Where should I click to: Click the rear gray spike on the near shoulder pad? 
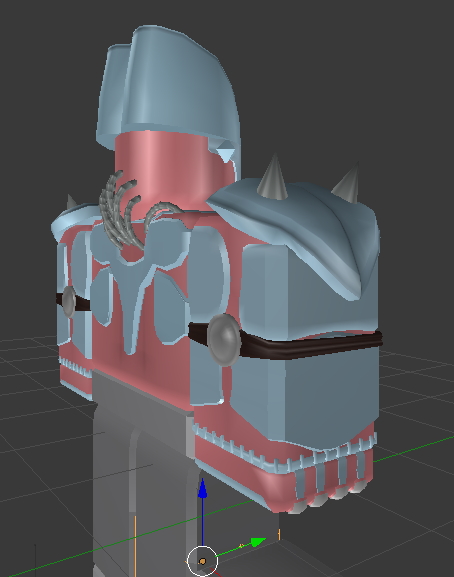(x=347, y=184)
